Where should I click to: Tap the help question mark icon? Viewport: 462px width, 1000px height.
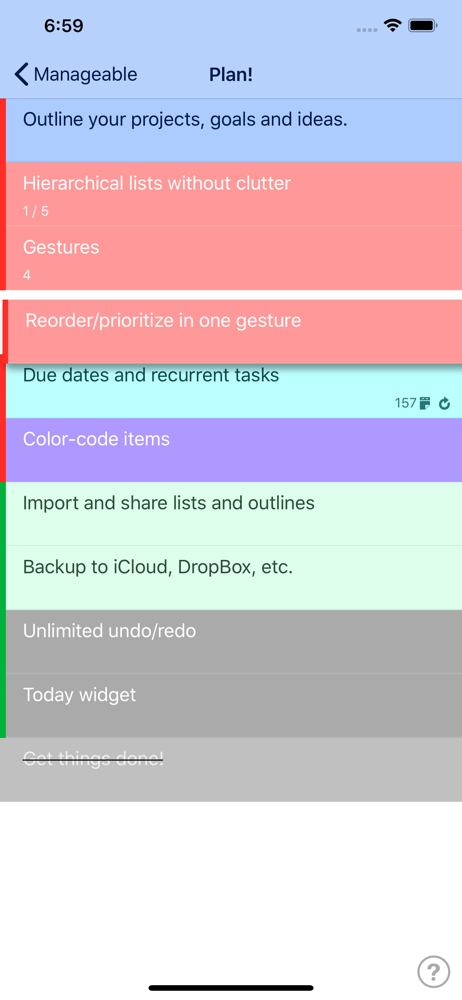click(433, 971)
